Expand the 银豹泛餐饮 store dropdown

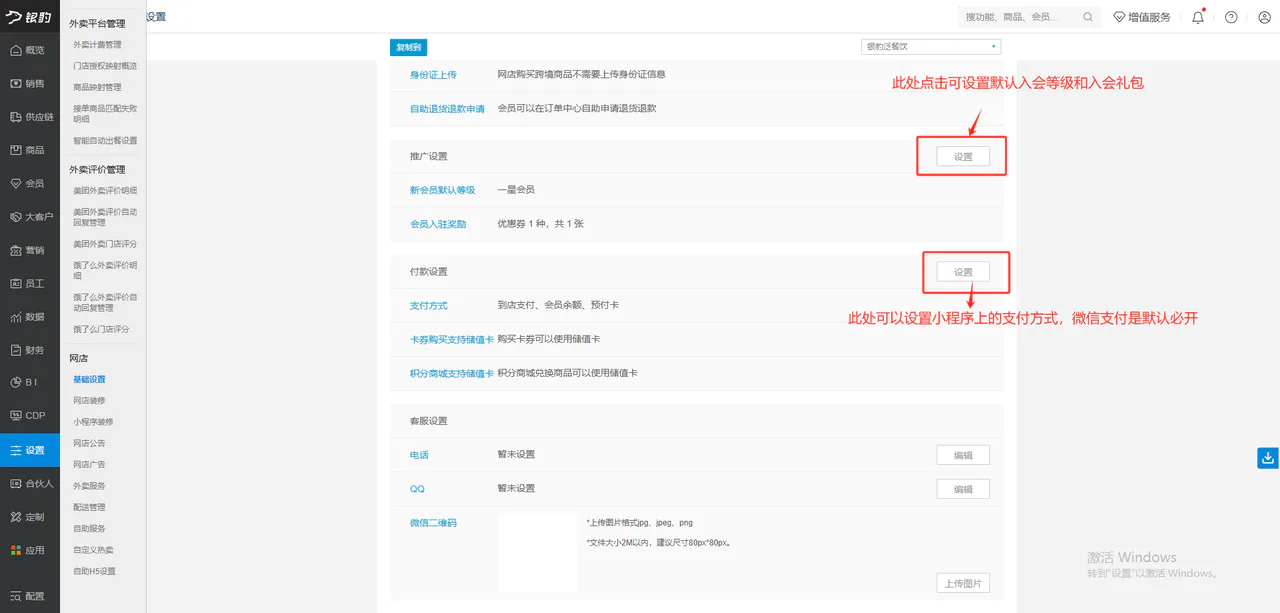(931, 46)
